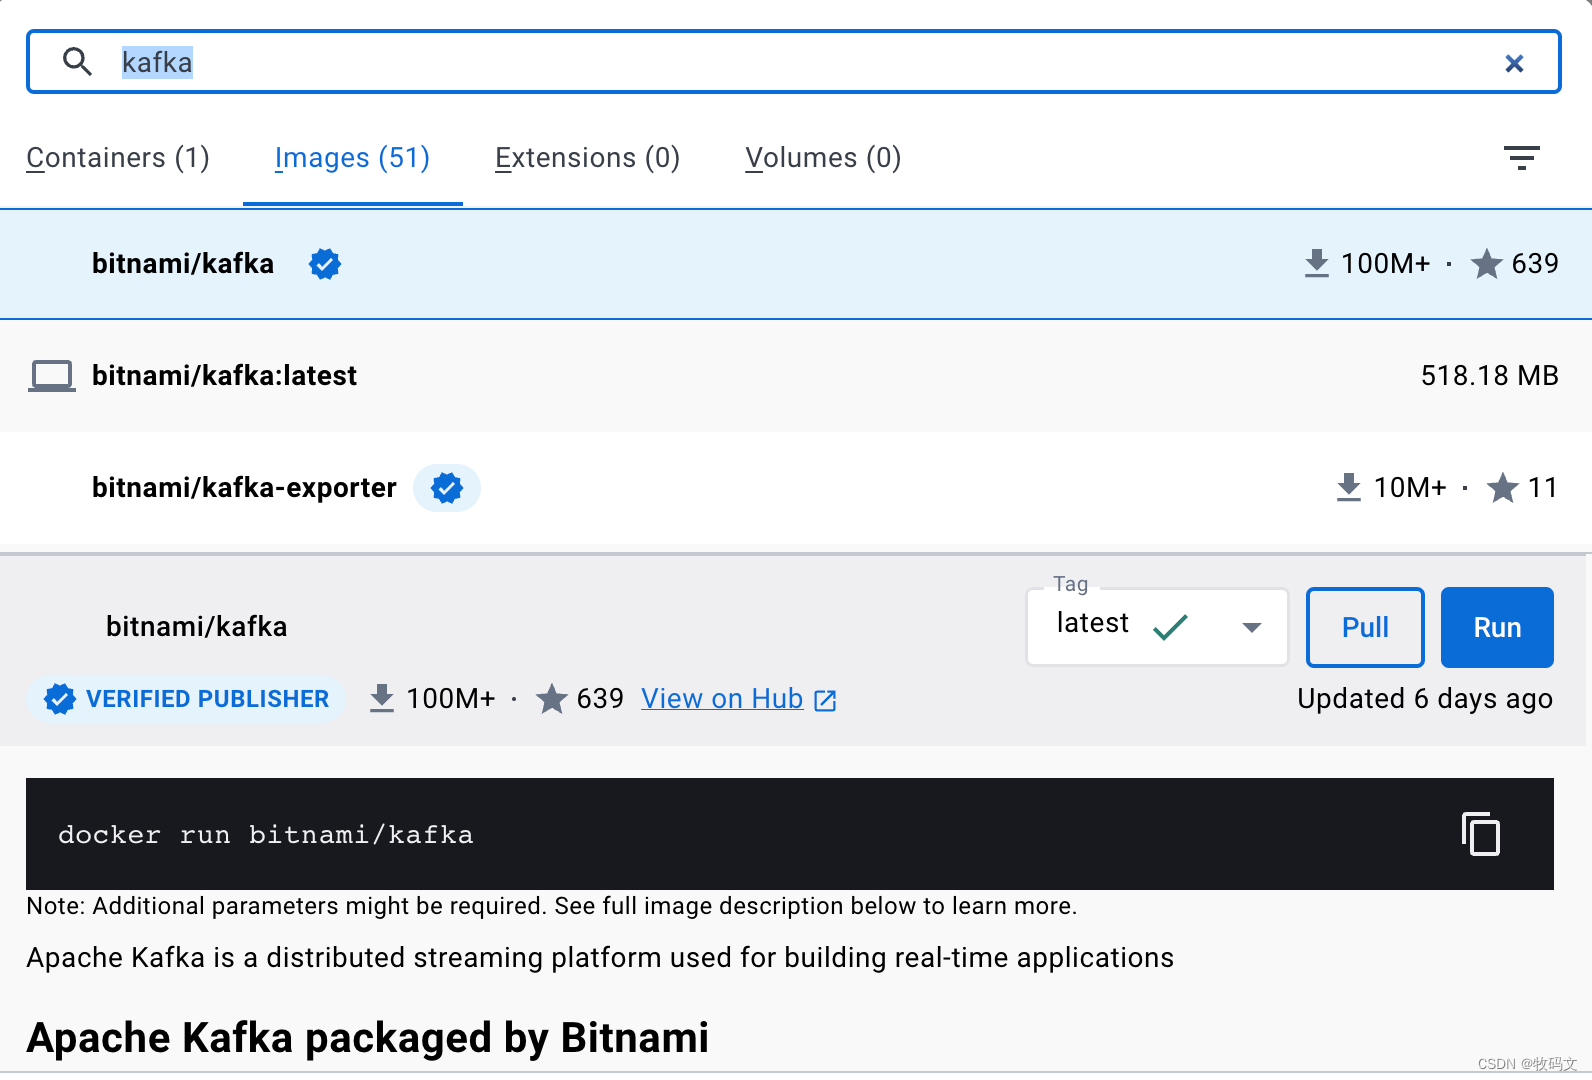Screen dimensions: 1592x1080
Task: Click verified badge next to bitnami/kafka-exporter
Action: 447,488
